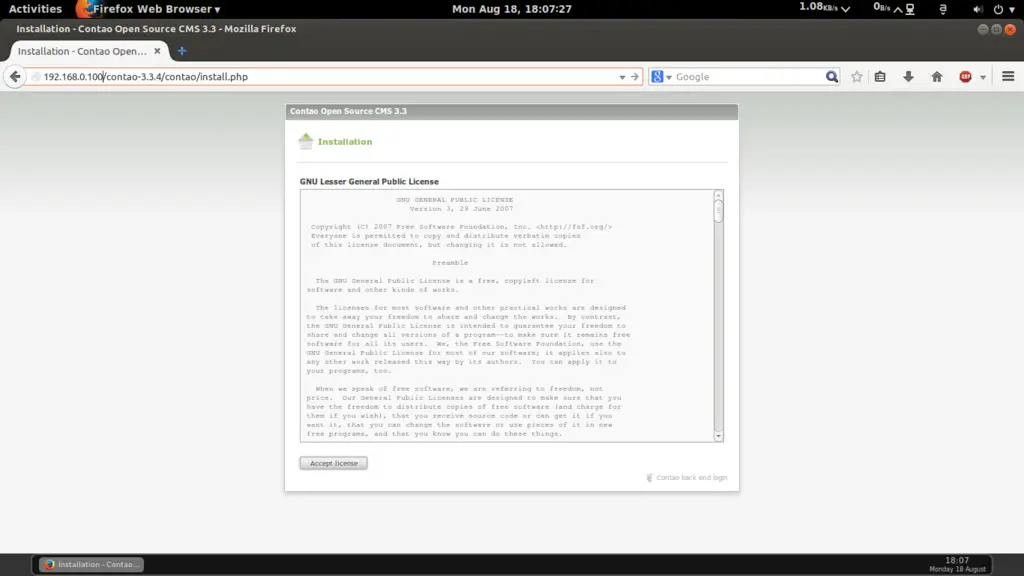Open the search engine selector dropdown

point(661,76)
